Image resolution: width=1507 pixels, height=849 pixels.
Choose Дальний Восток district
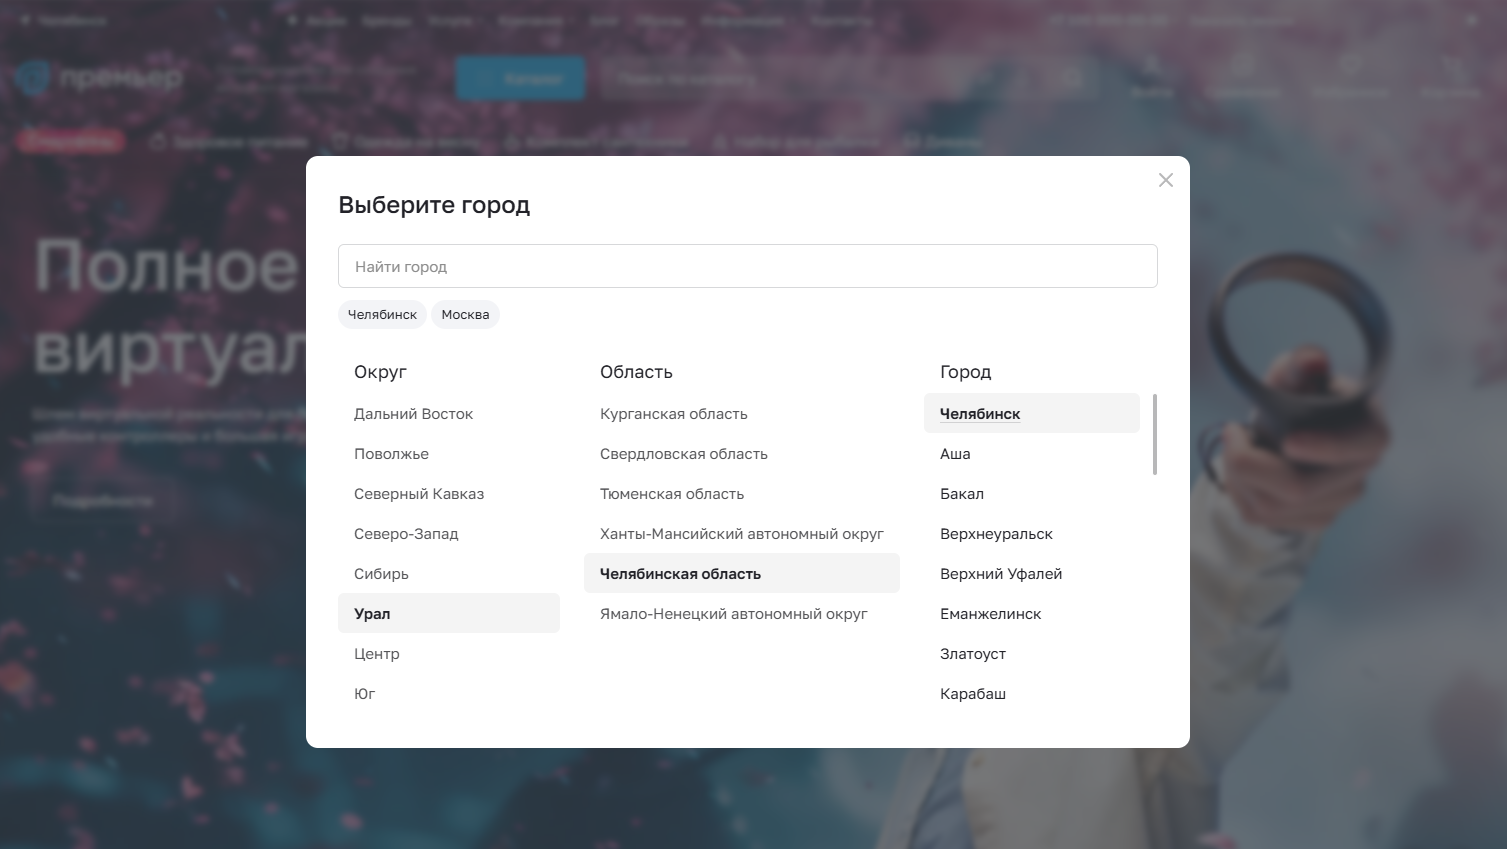(413, 414)
